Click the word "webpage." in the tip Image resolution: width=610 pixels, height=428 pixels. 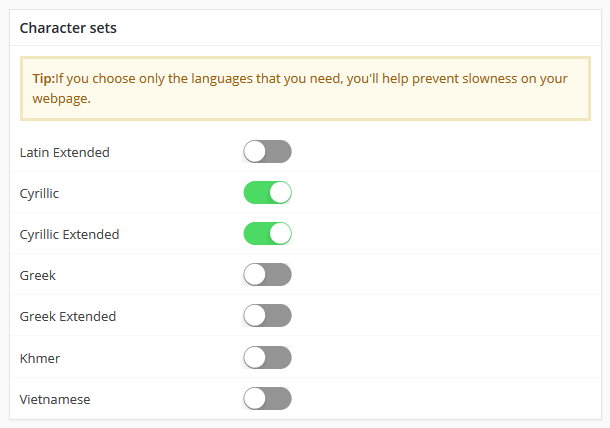[61, 98]
